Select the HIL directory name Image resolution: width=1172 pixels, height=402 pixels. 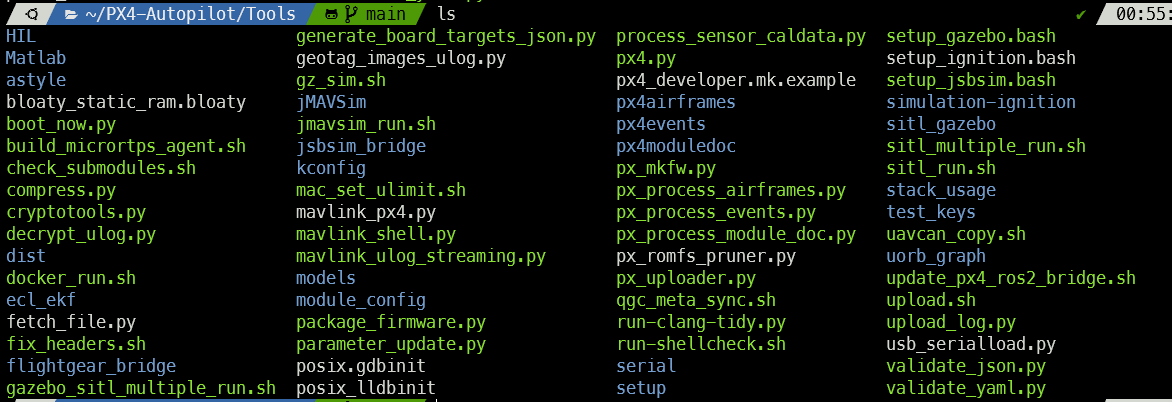[x=20, y=36]
